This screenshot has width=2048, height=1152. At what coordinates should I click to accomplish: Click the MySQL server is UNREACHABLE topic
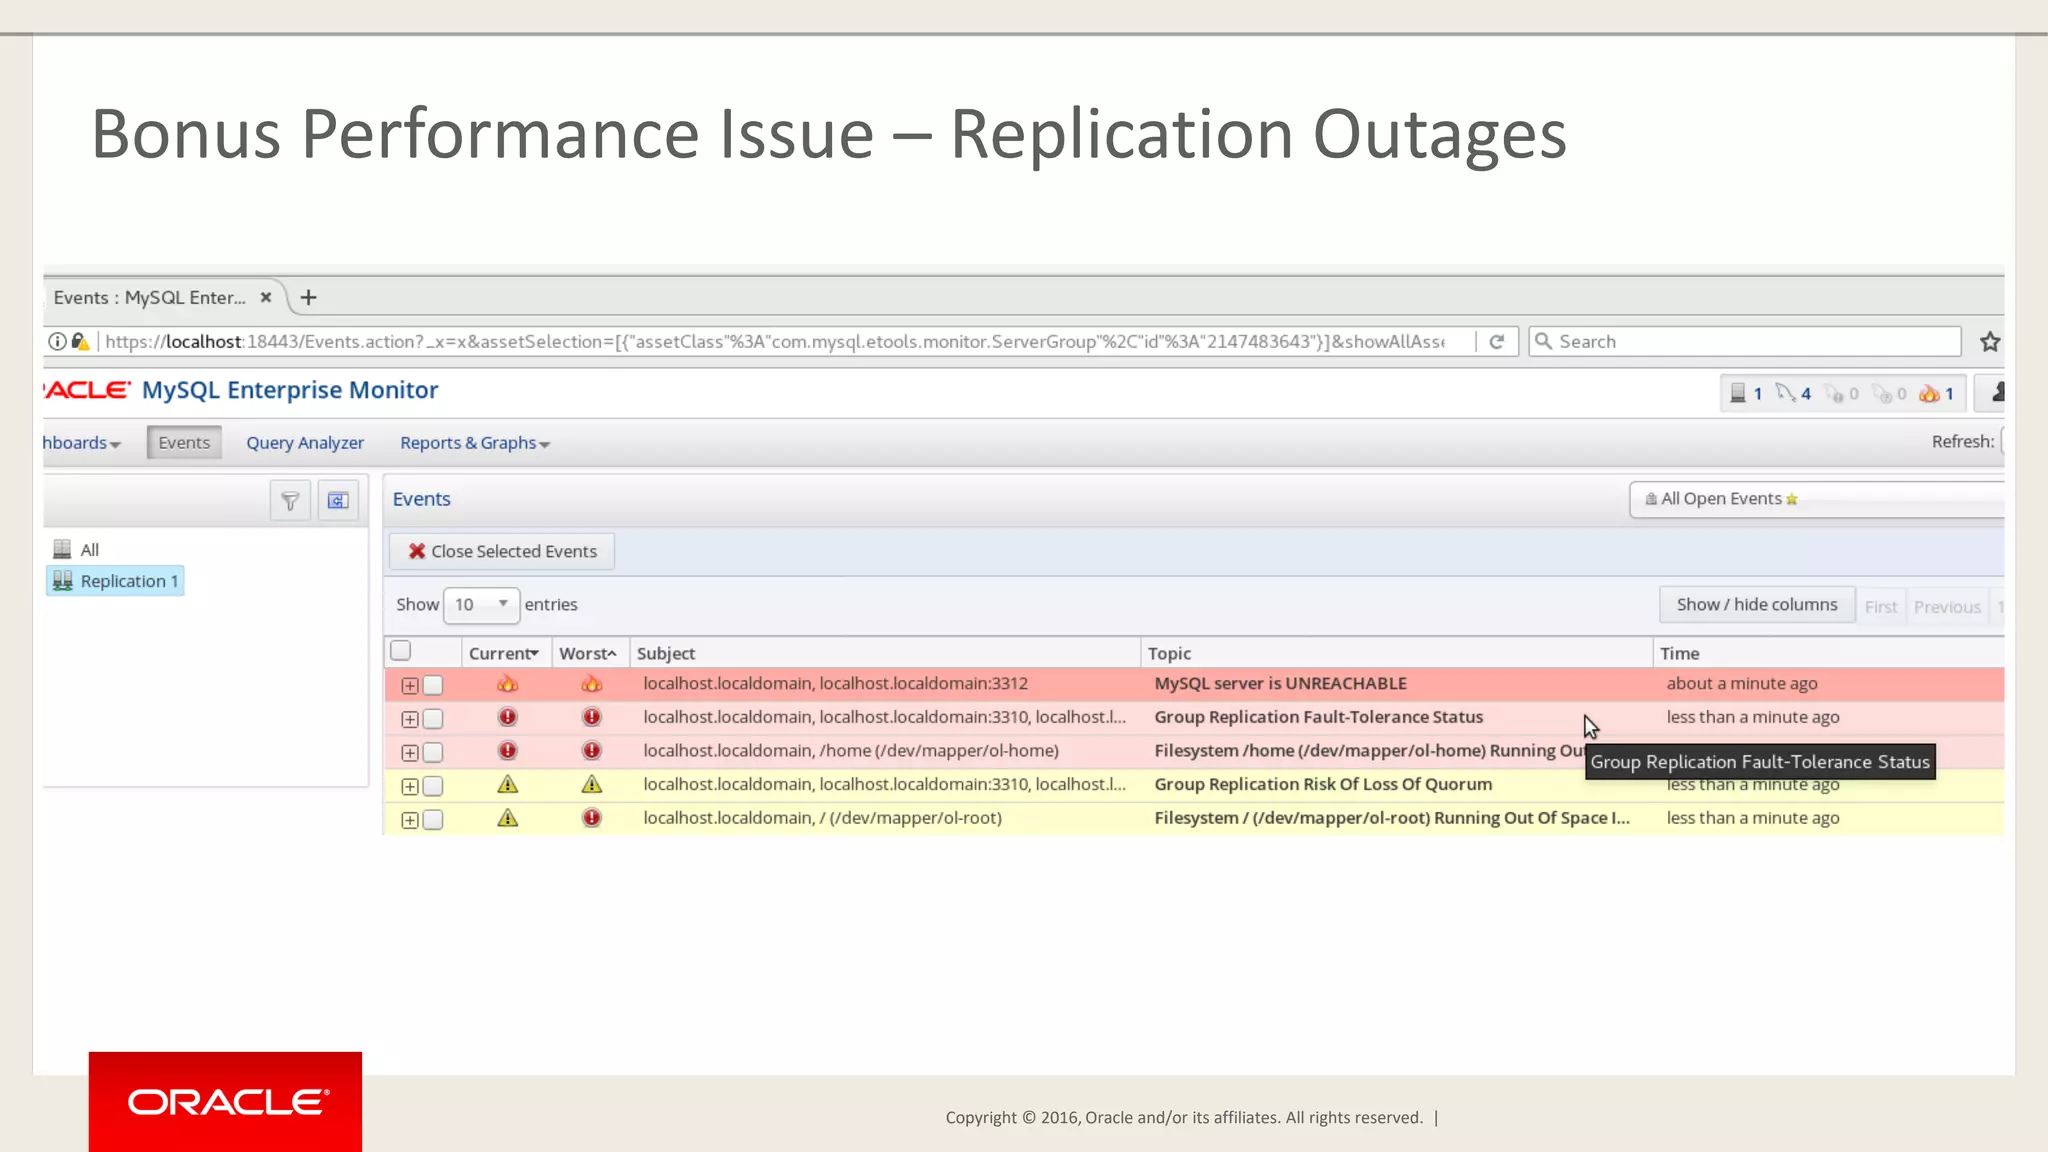pos(1280,683)
